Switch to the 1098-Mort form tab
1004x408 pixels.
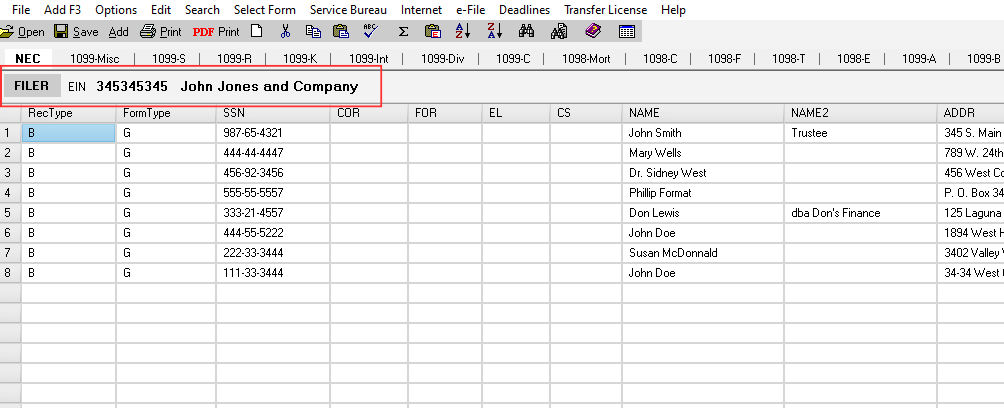[586, 59]
